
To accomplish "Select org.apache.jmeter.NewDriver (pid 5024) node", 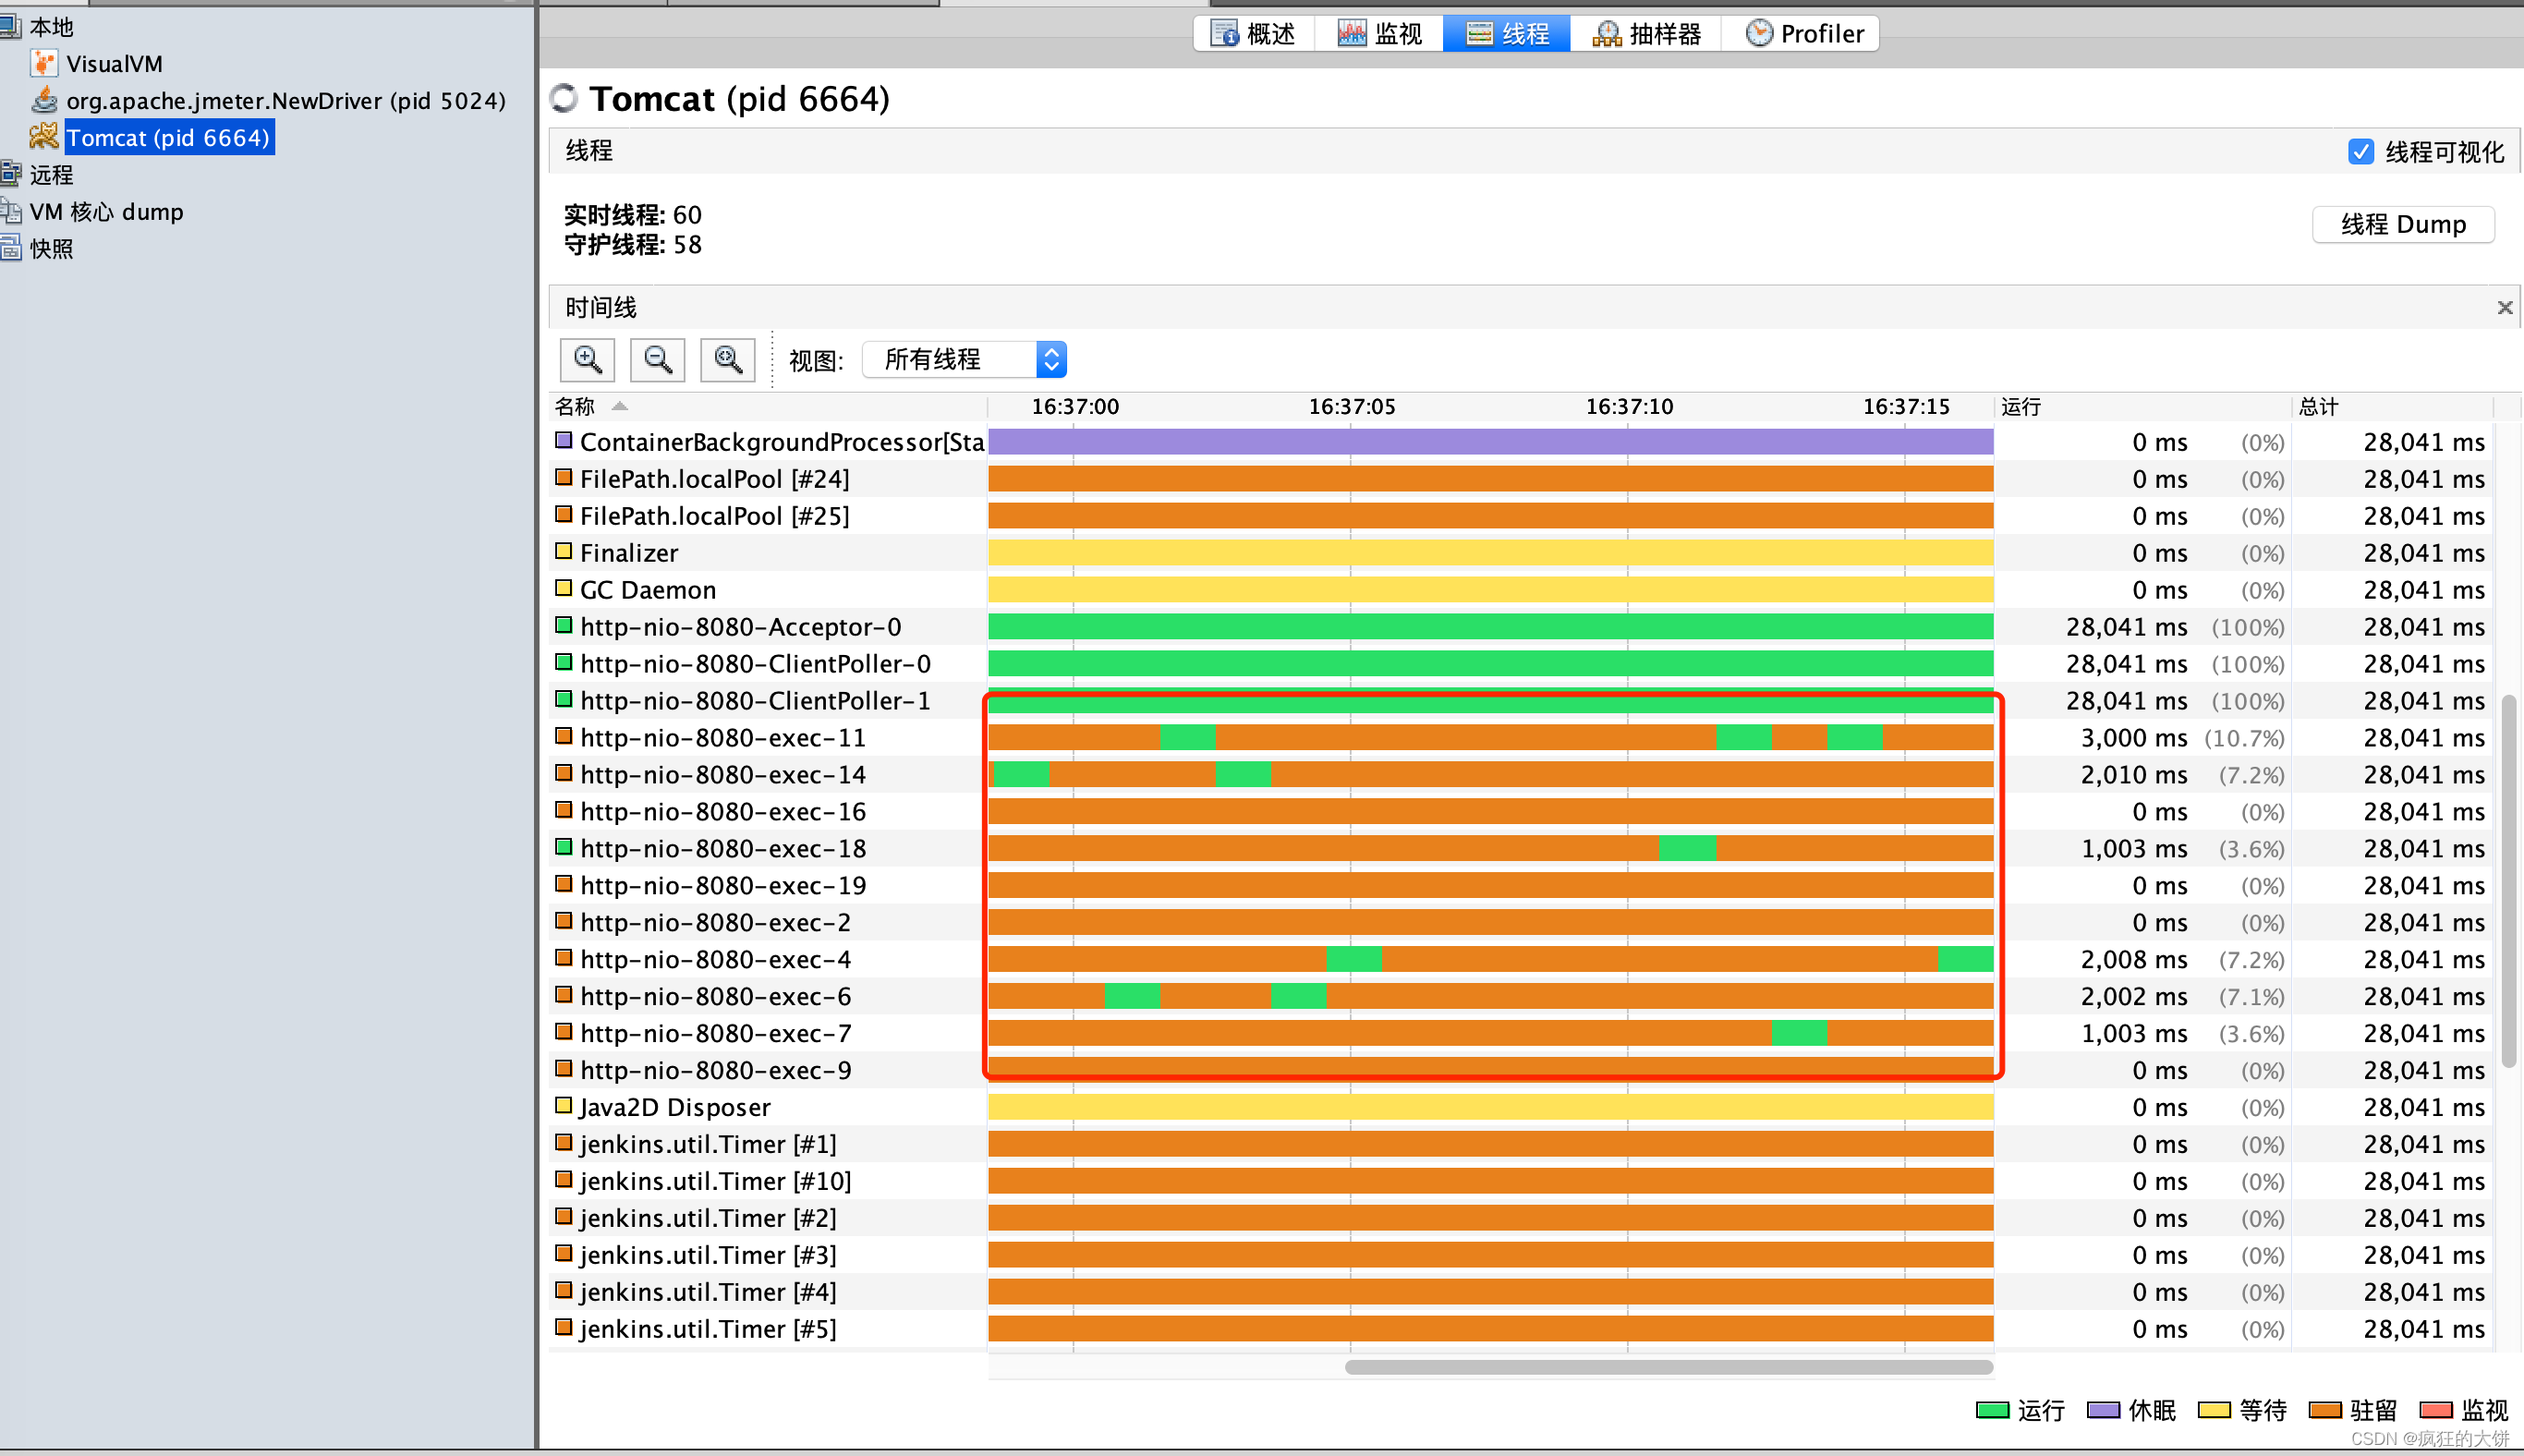I will (x=286, y=100).
